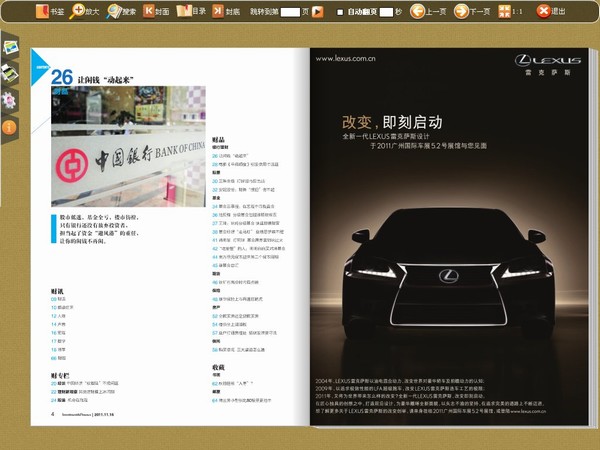Viewport: 600px width, 450px height.
Task: Click contents entry numbered 10 under 财讯
Action: tap(62, 307)
